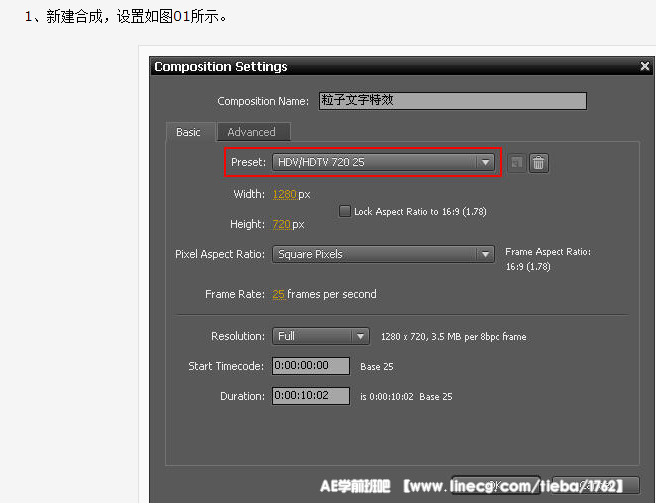The width and height of the screenshot is (656, 503).
Task: Open the Preset dropdown HDV/HDTV 720 25
Action: tap(383, 162)
